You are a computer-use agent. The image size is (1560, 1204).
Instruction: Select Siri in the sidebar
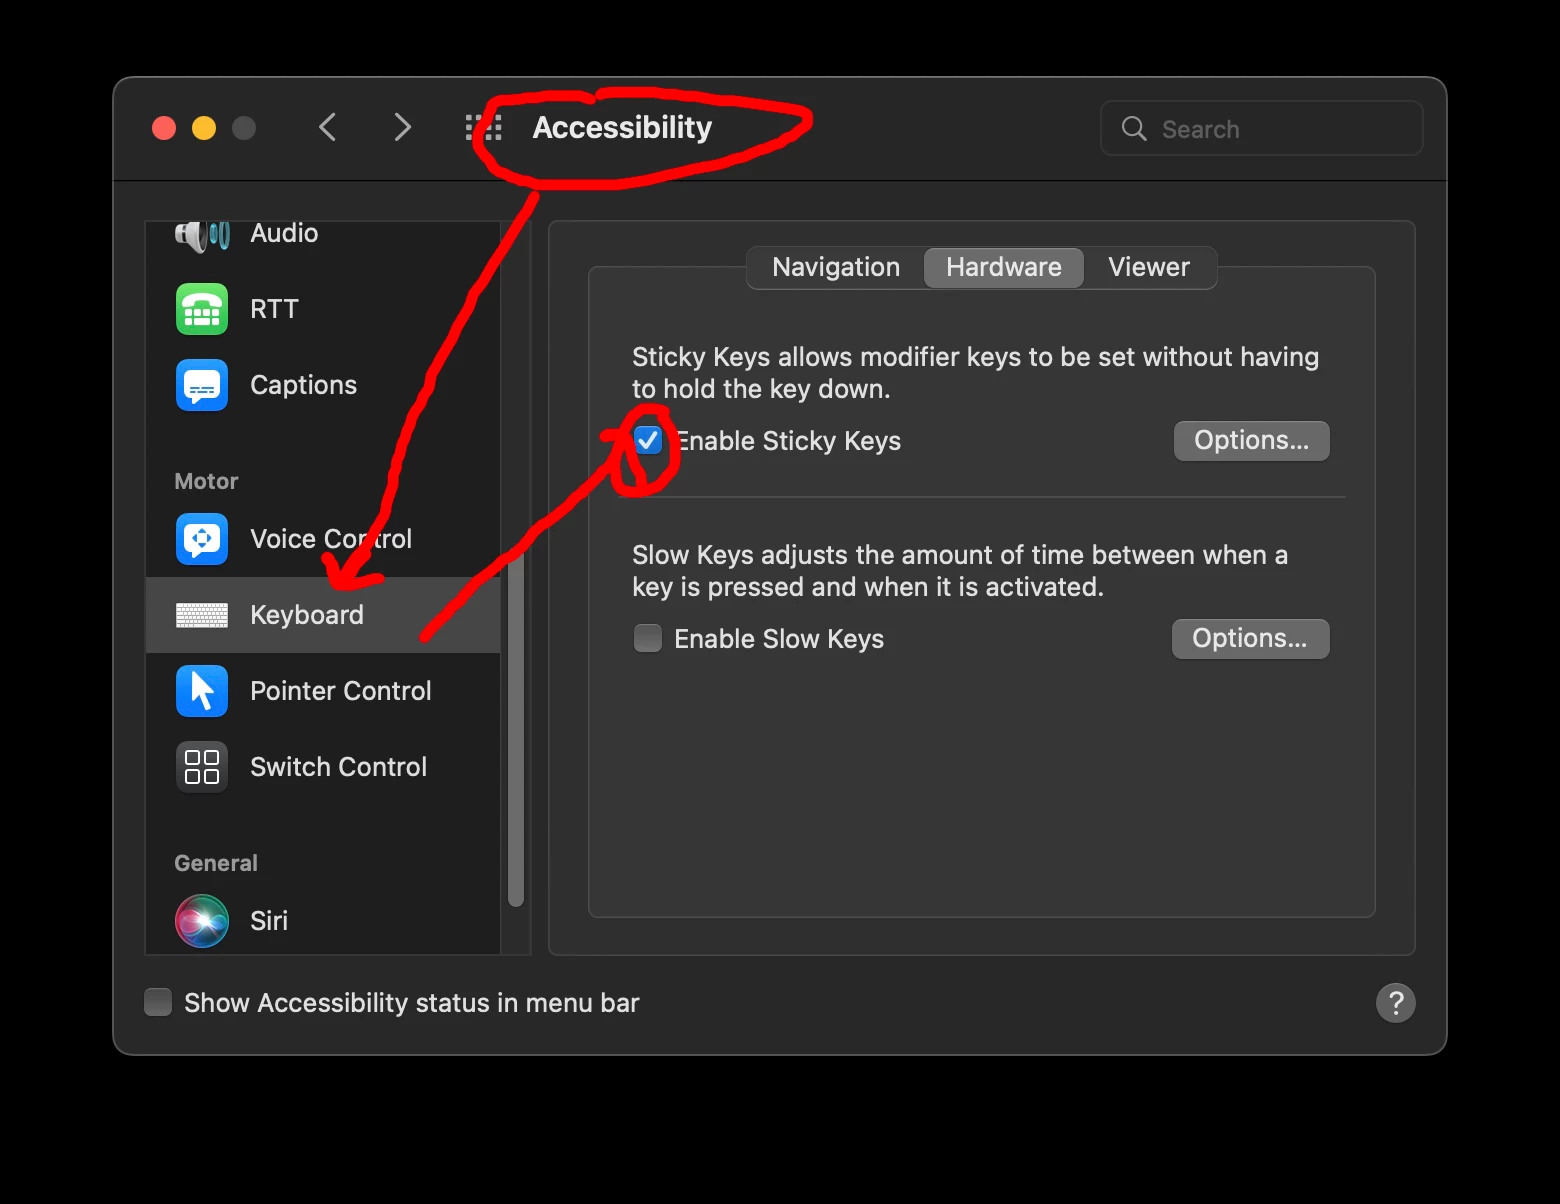click(x=323, y=921)
